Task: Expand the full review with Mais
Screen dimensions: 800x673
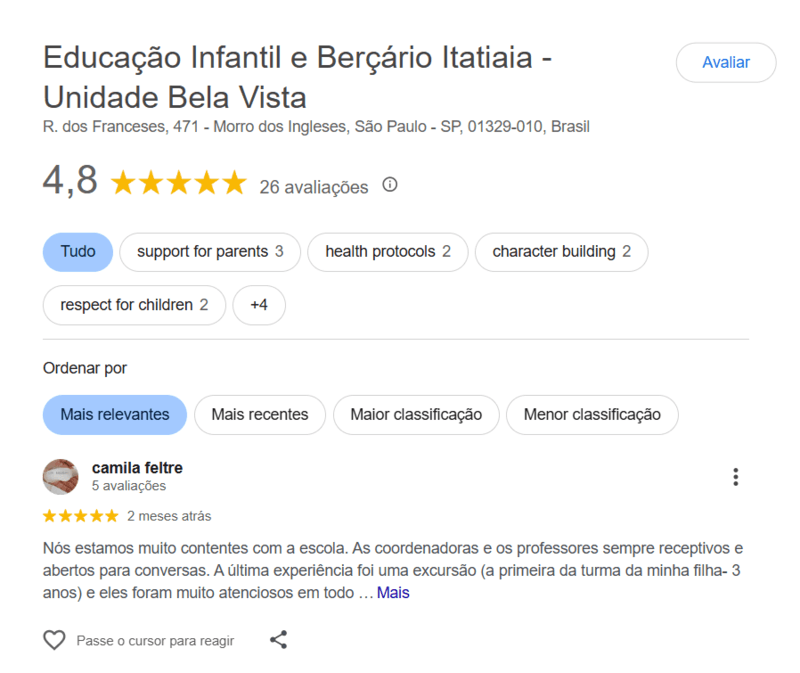Action: click(393, 593)
